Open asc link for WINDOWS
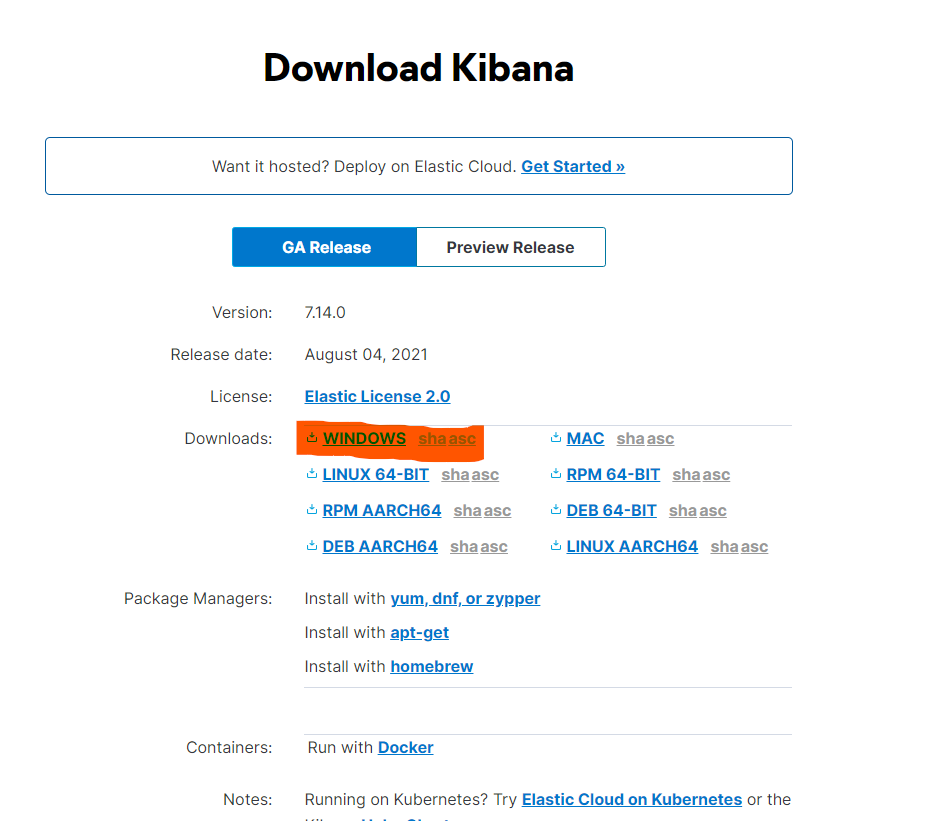This screenshot has width=951, height=821. pyautogui.click(x=462, y=438)
